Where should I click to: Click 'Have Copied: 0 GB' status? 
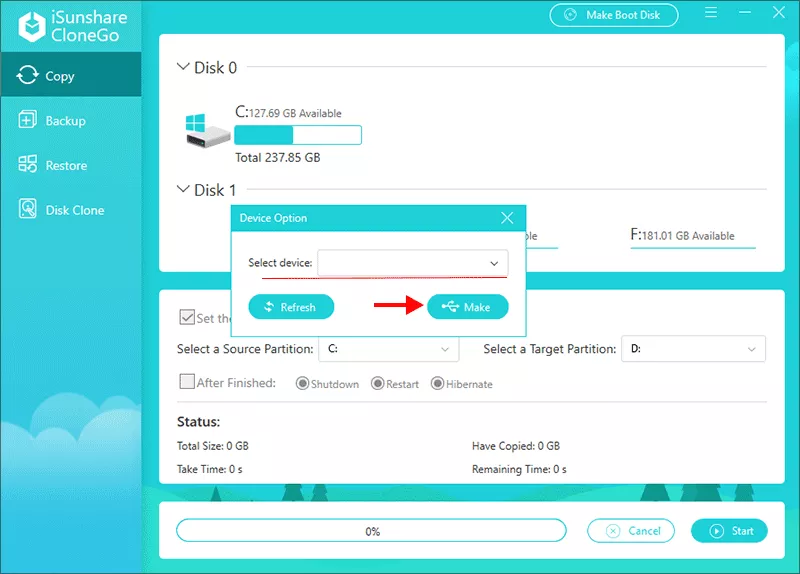516,446
